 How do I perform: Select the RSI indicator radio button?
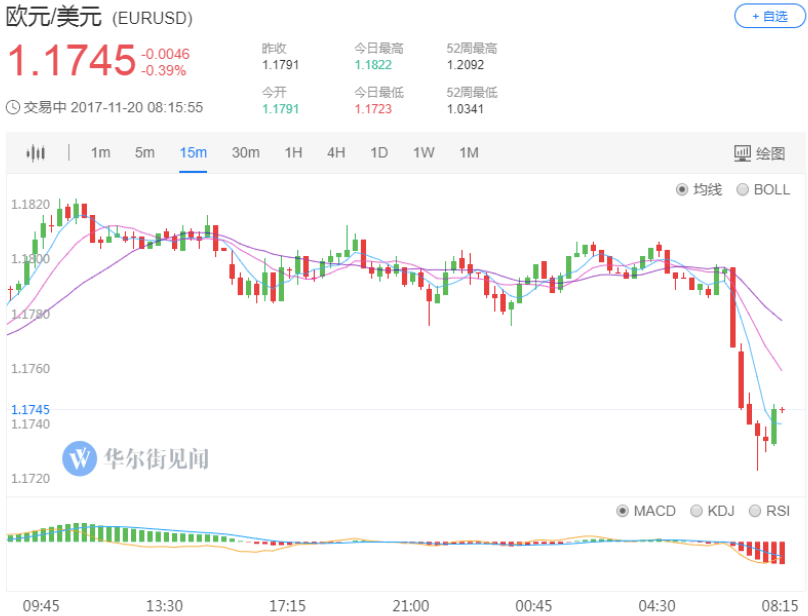tap(755, 511)
